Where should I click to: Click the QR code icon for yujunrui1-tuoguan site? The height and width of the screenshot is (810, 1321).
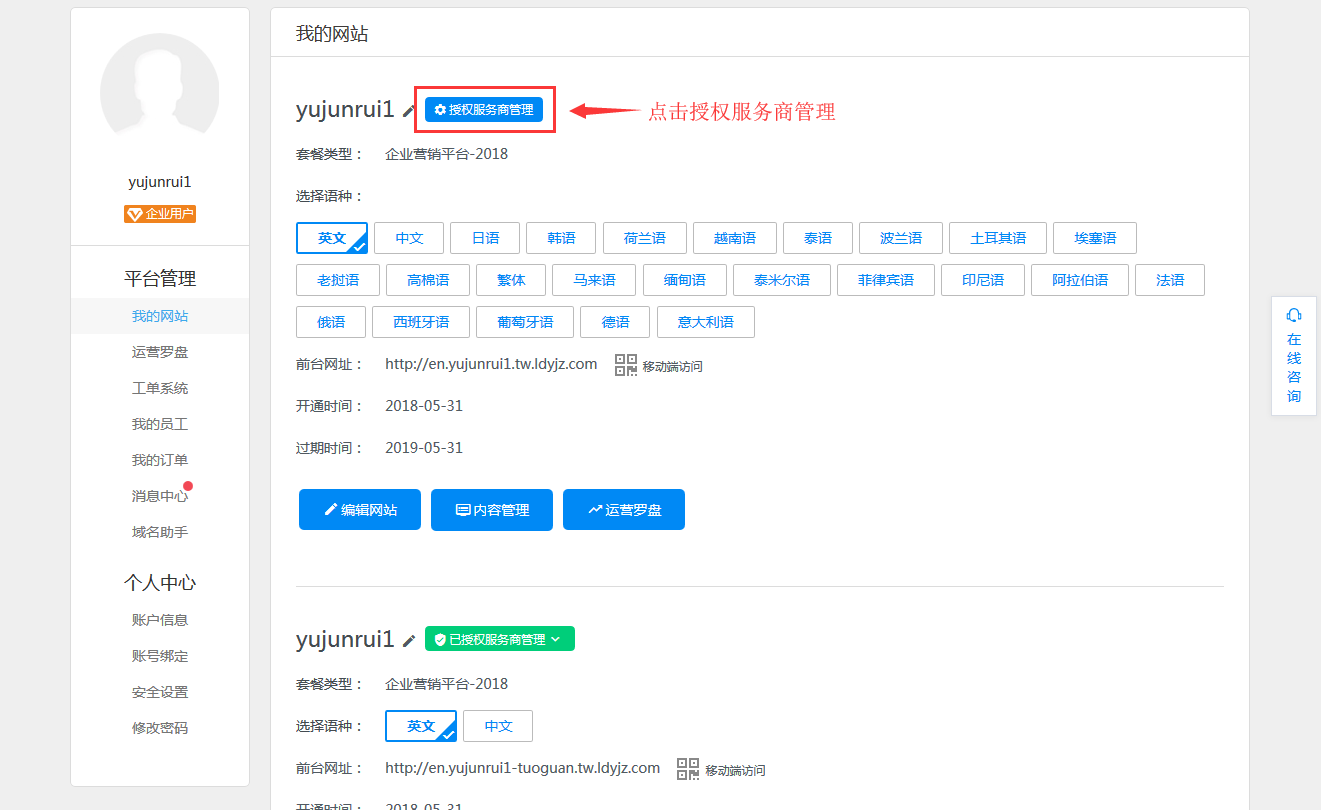click(x=688, y=769)
